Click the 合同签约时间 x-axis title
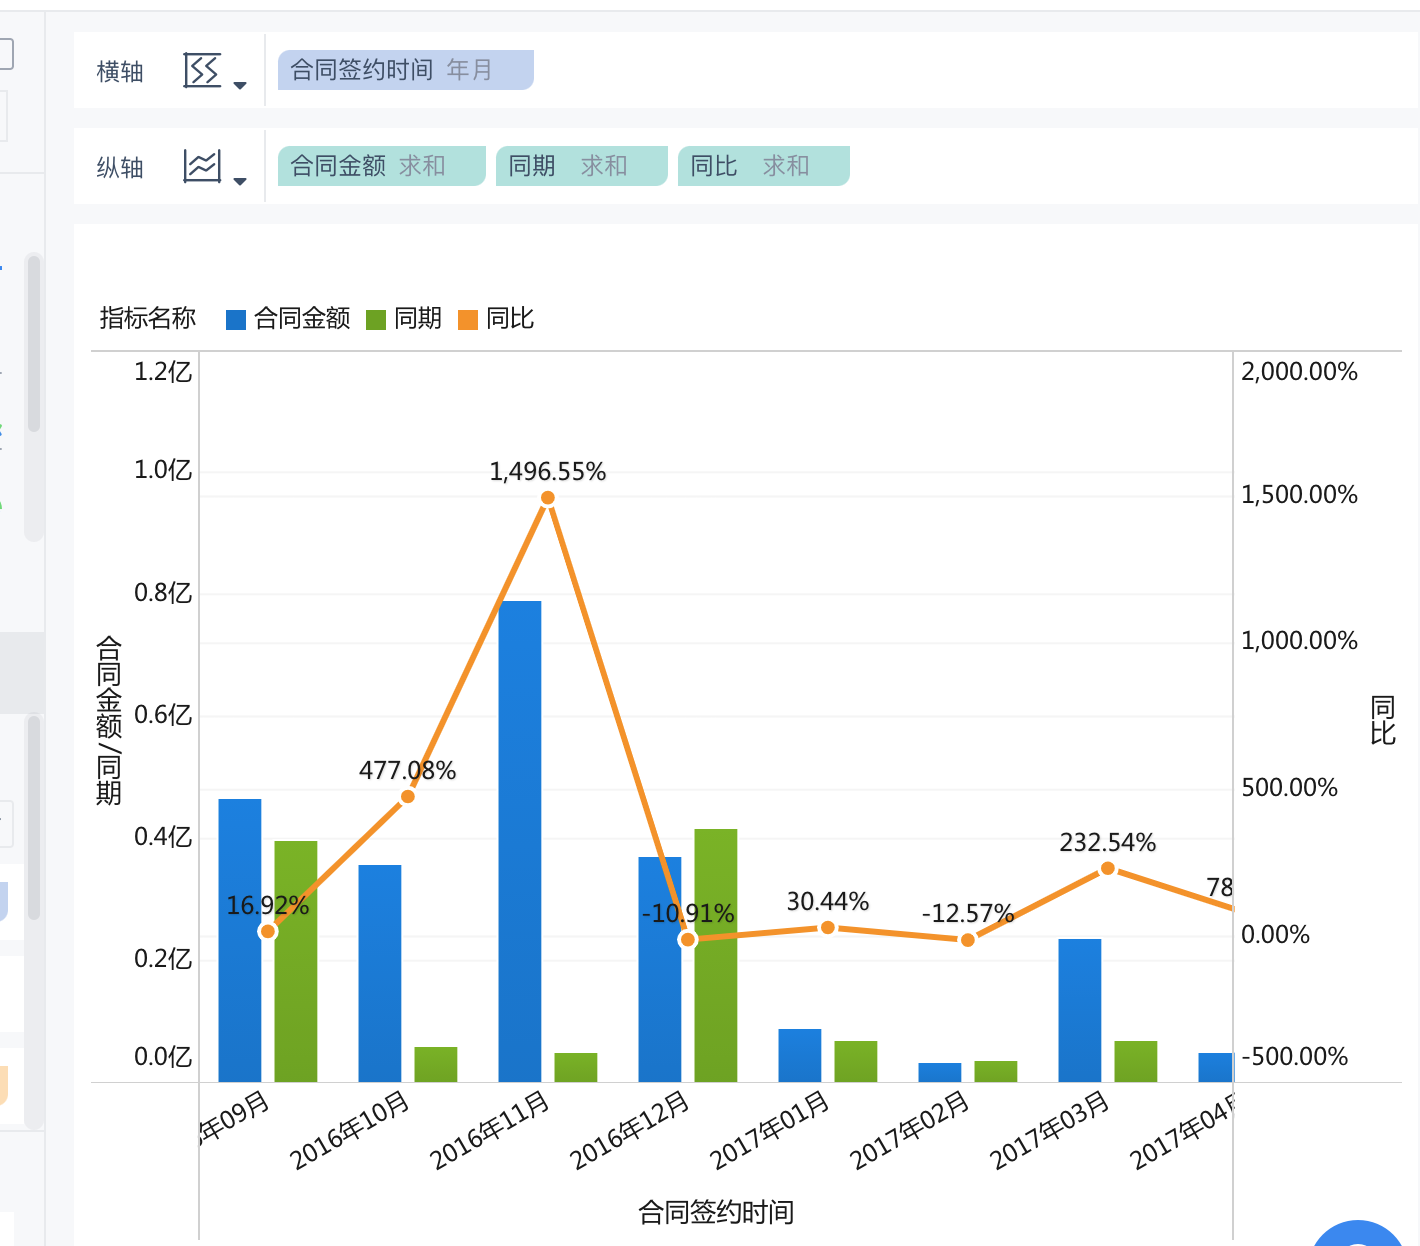The width and height of the screenshot is (1420, 1246). (x=716, y=1213)
